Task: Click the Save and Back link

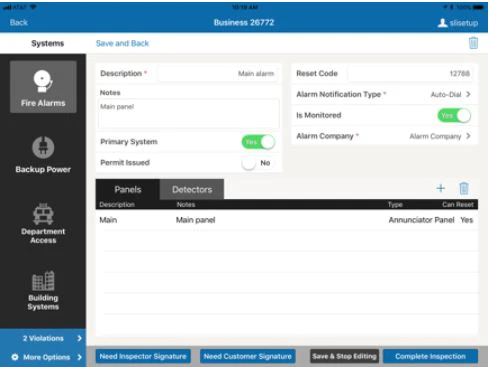Action: (122, 43)
